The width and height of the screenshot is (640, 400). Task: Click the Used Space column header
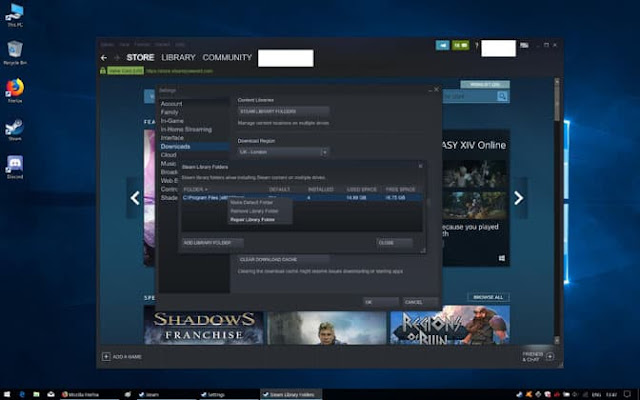point(361,189)
